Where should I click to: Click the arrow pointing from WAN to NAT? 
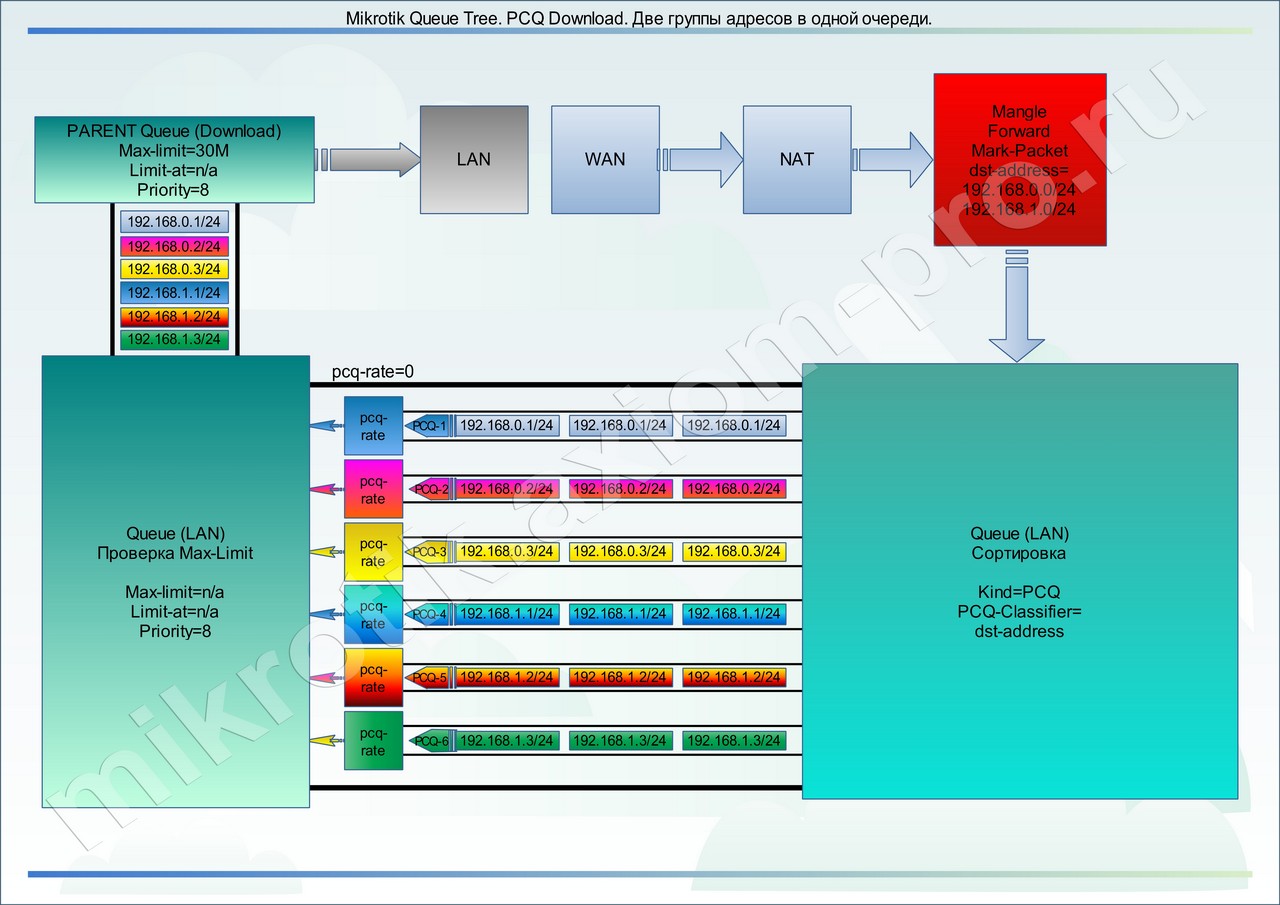(x=700, y=160)
